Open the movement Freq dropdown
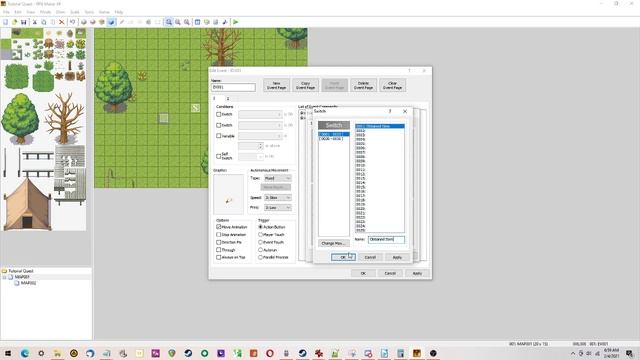Image resolution: width=640 pixels, height=360 pixels. click(278, 208)
